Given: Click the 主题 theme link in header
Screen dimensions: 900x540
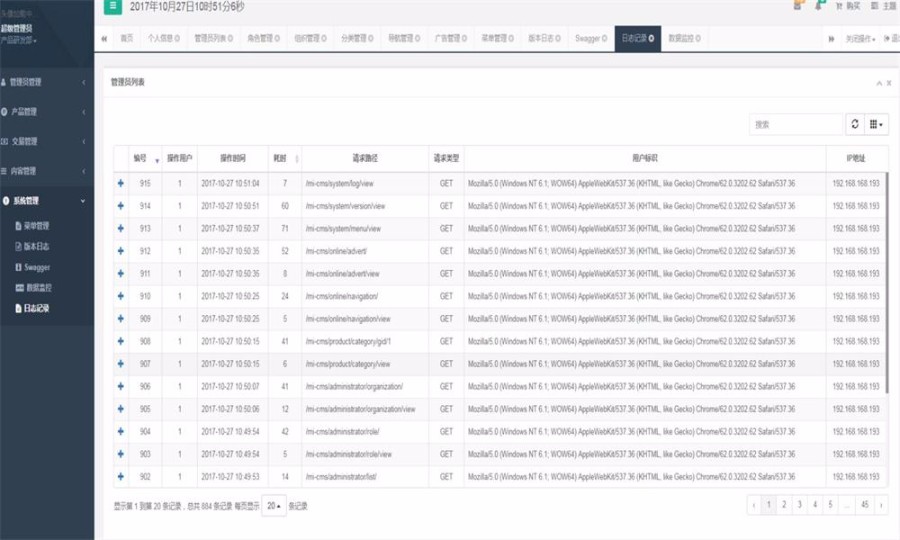Looking at the screenshot, I should tap(885, 6).
